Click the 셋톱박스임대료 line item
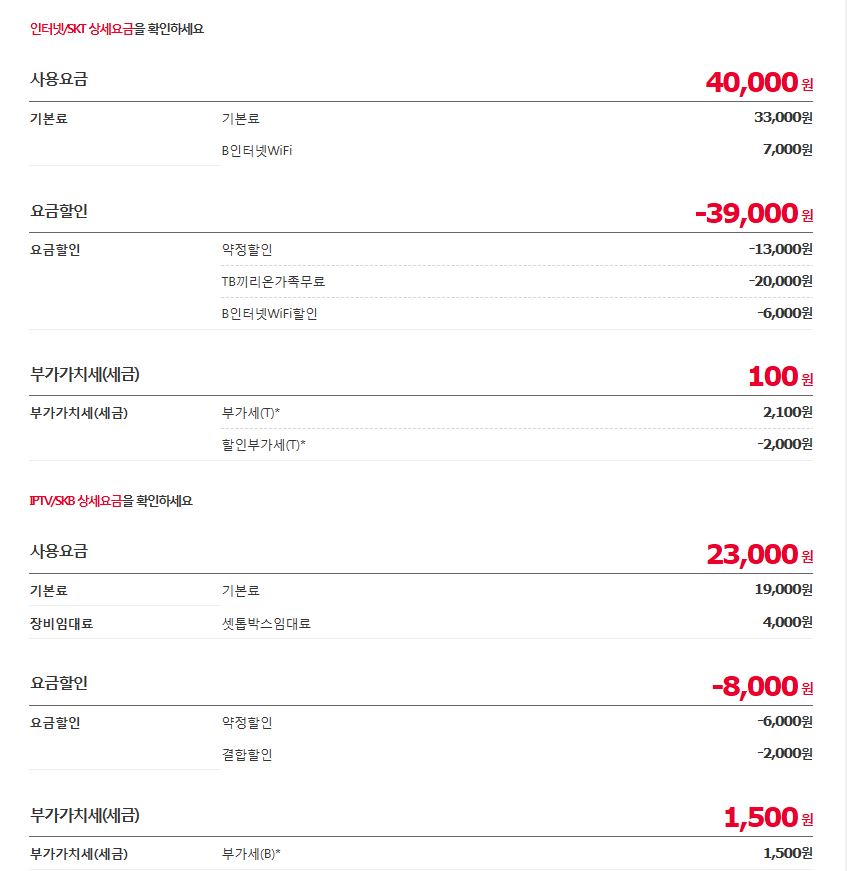The height and width of the screenshot is (871, 847). click(x=266, y=623)
